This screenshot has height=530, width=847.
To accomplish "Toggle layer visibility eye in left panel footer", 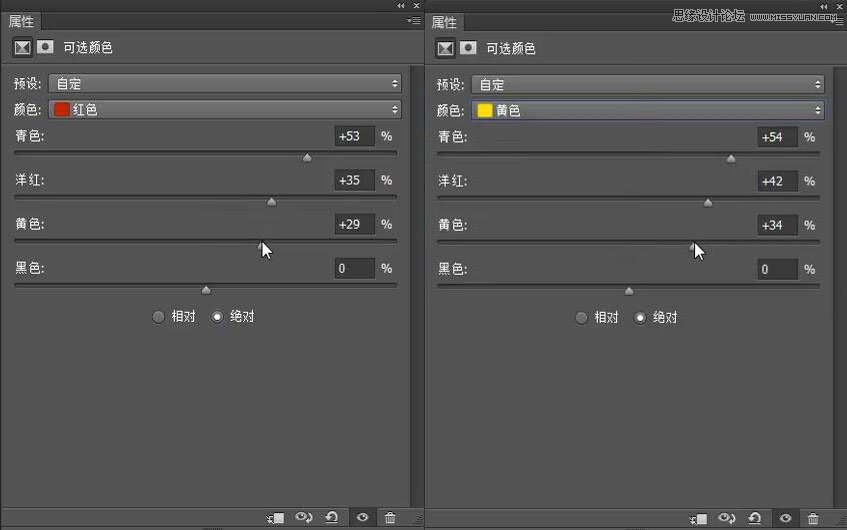I will (x=362, y=518).
